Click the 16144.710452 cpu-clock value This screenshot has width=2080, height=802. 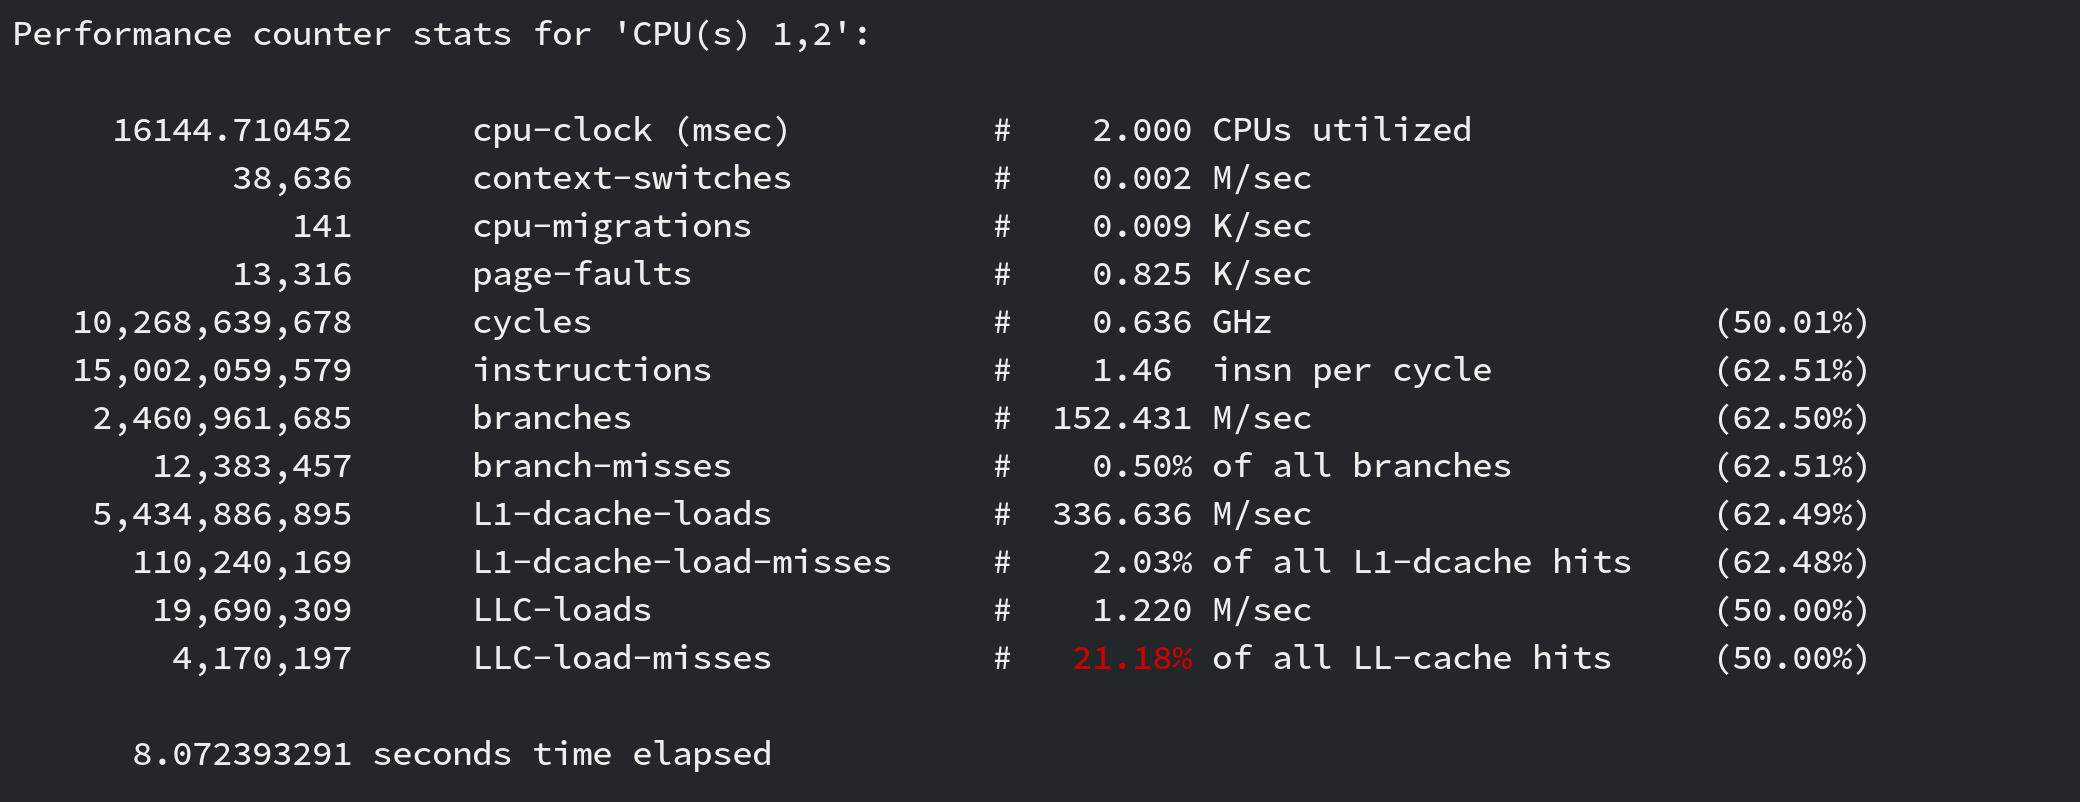231,131
